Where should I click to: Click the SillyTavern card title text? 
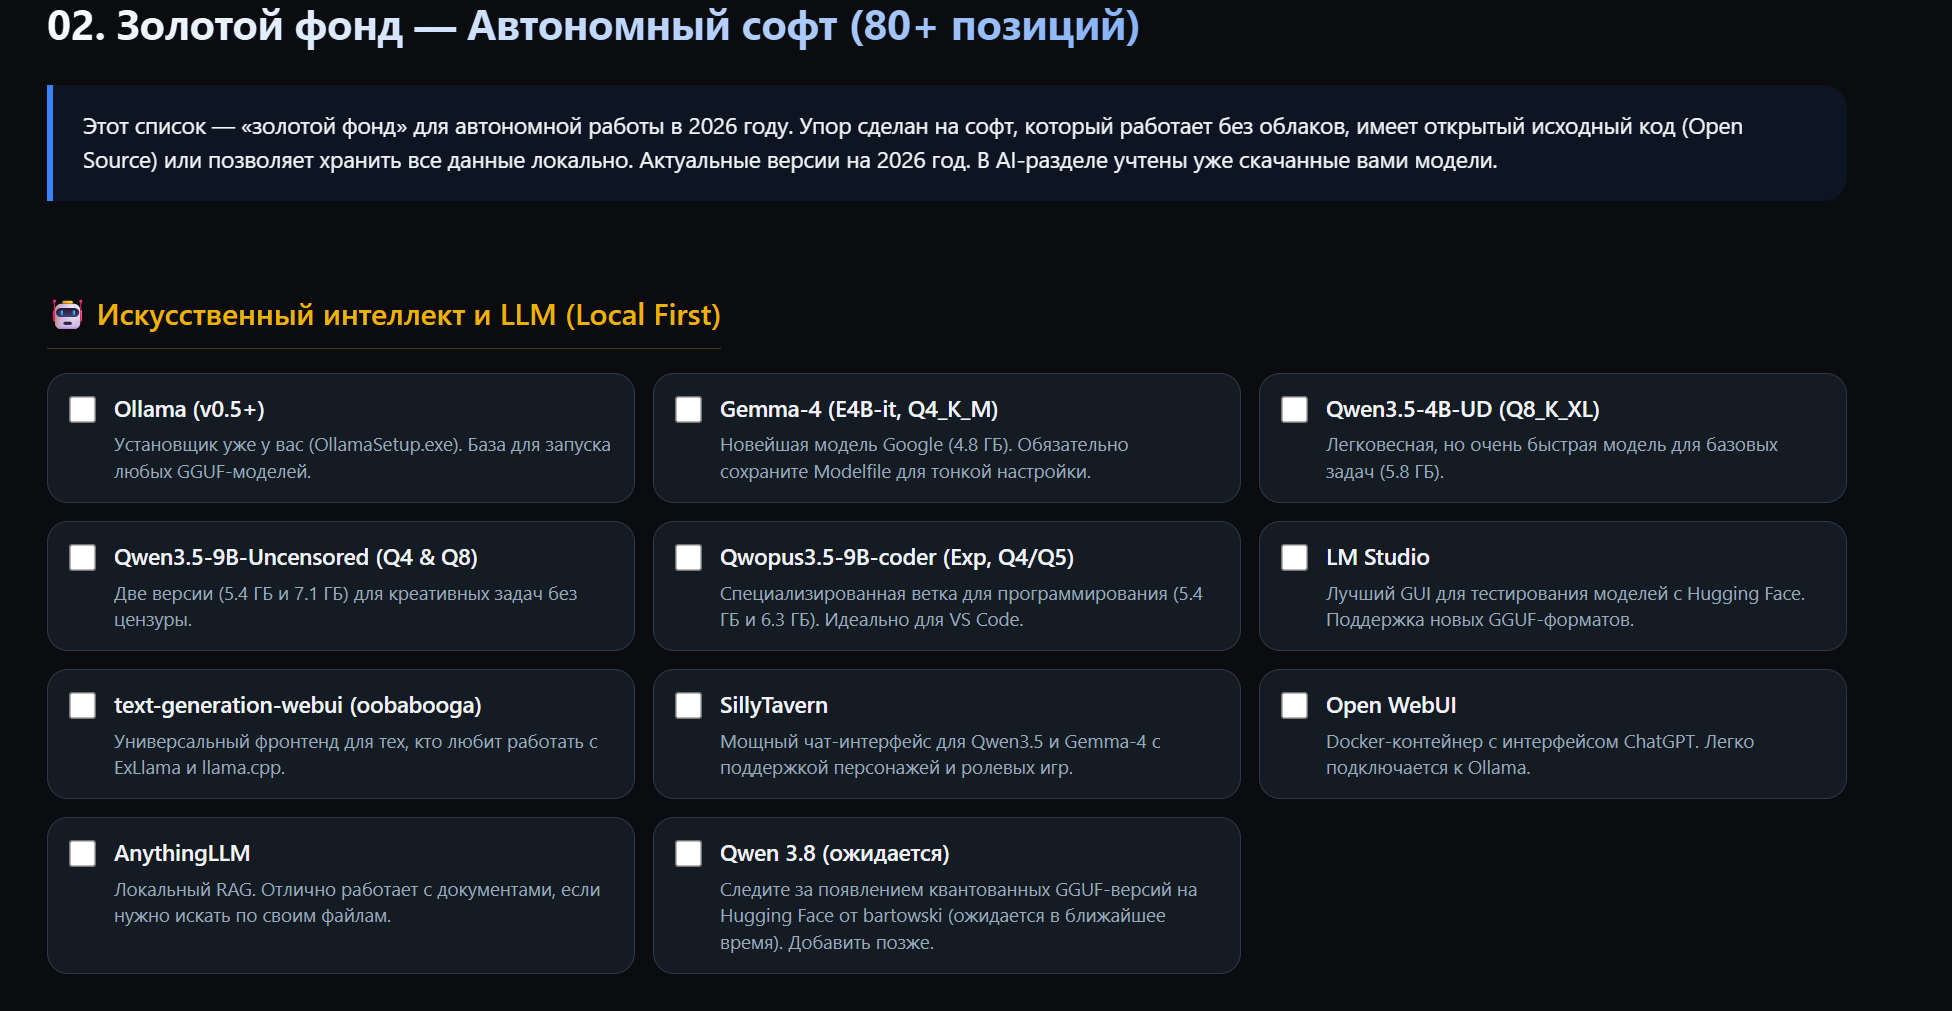click(x=773, y=705)
